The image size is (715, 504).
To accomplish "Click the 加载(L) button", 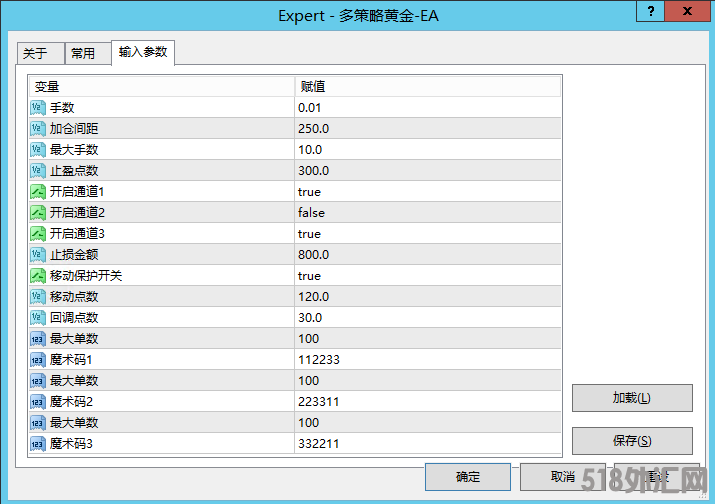I will click(x=632, y=398).
